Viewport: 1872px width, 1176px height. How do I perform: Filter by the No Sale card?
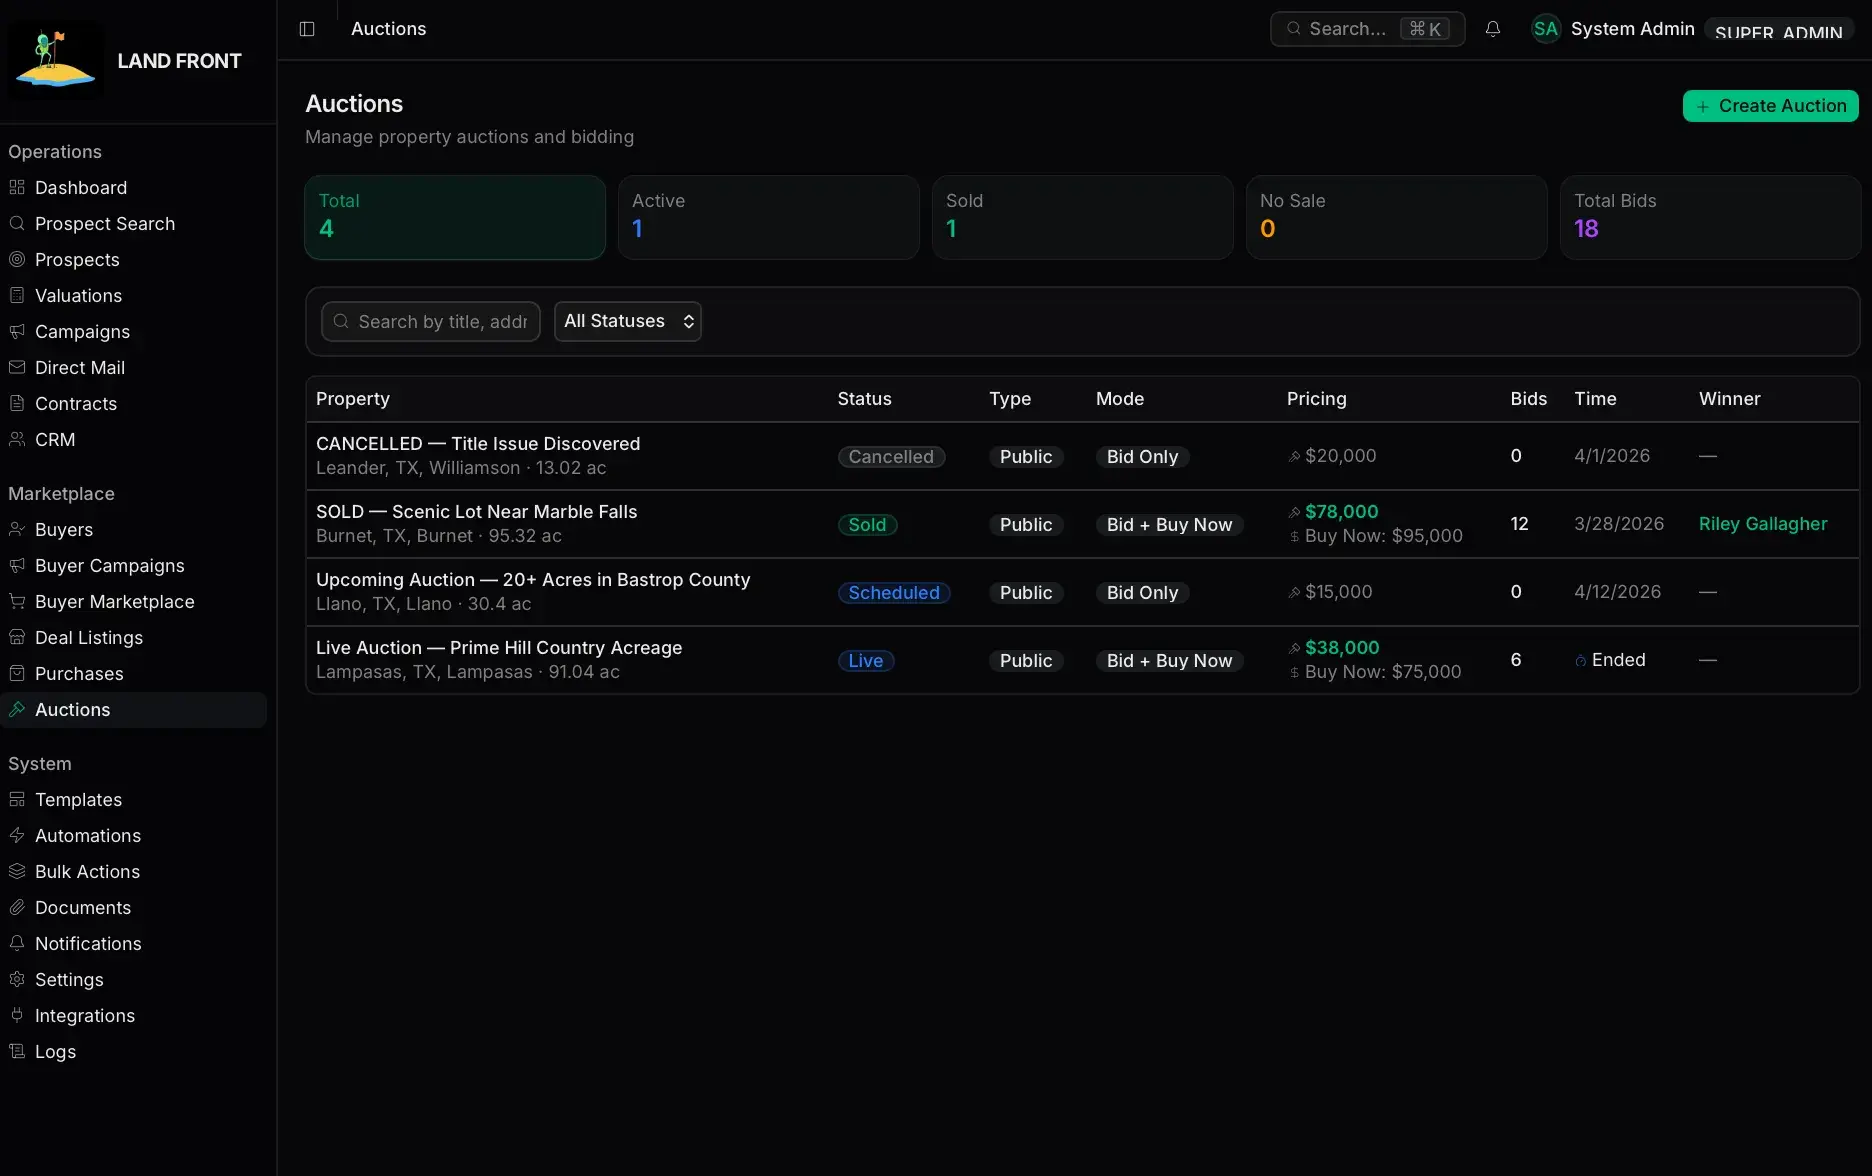click(x=1396, y=217)
